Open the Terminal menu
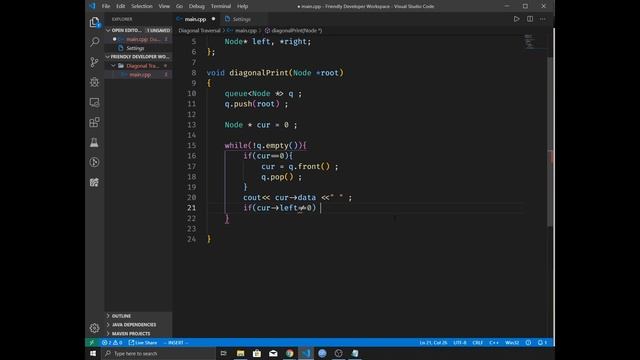Image resolution: width=640 pixels, height=360 pixels. tap(221, 6)
